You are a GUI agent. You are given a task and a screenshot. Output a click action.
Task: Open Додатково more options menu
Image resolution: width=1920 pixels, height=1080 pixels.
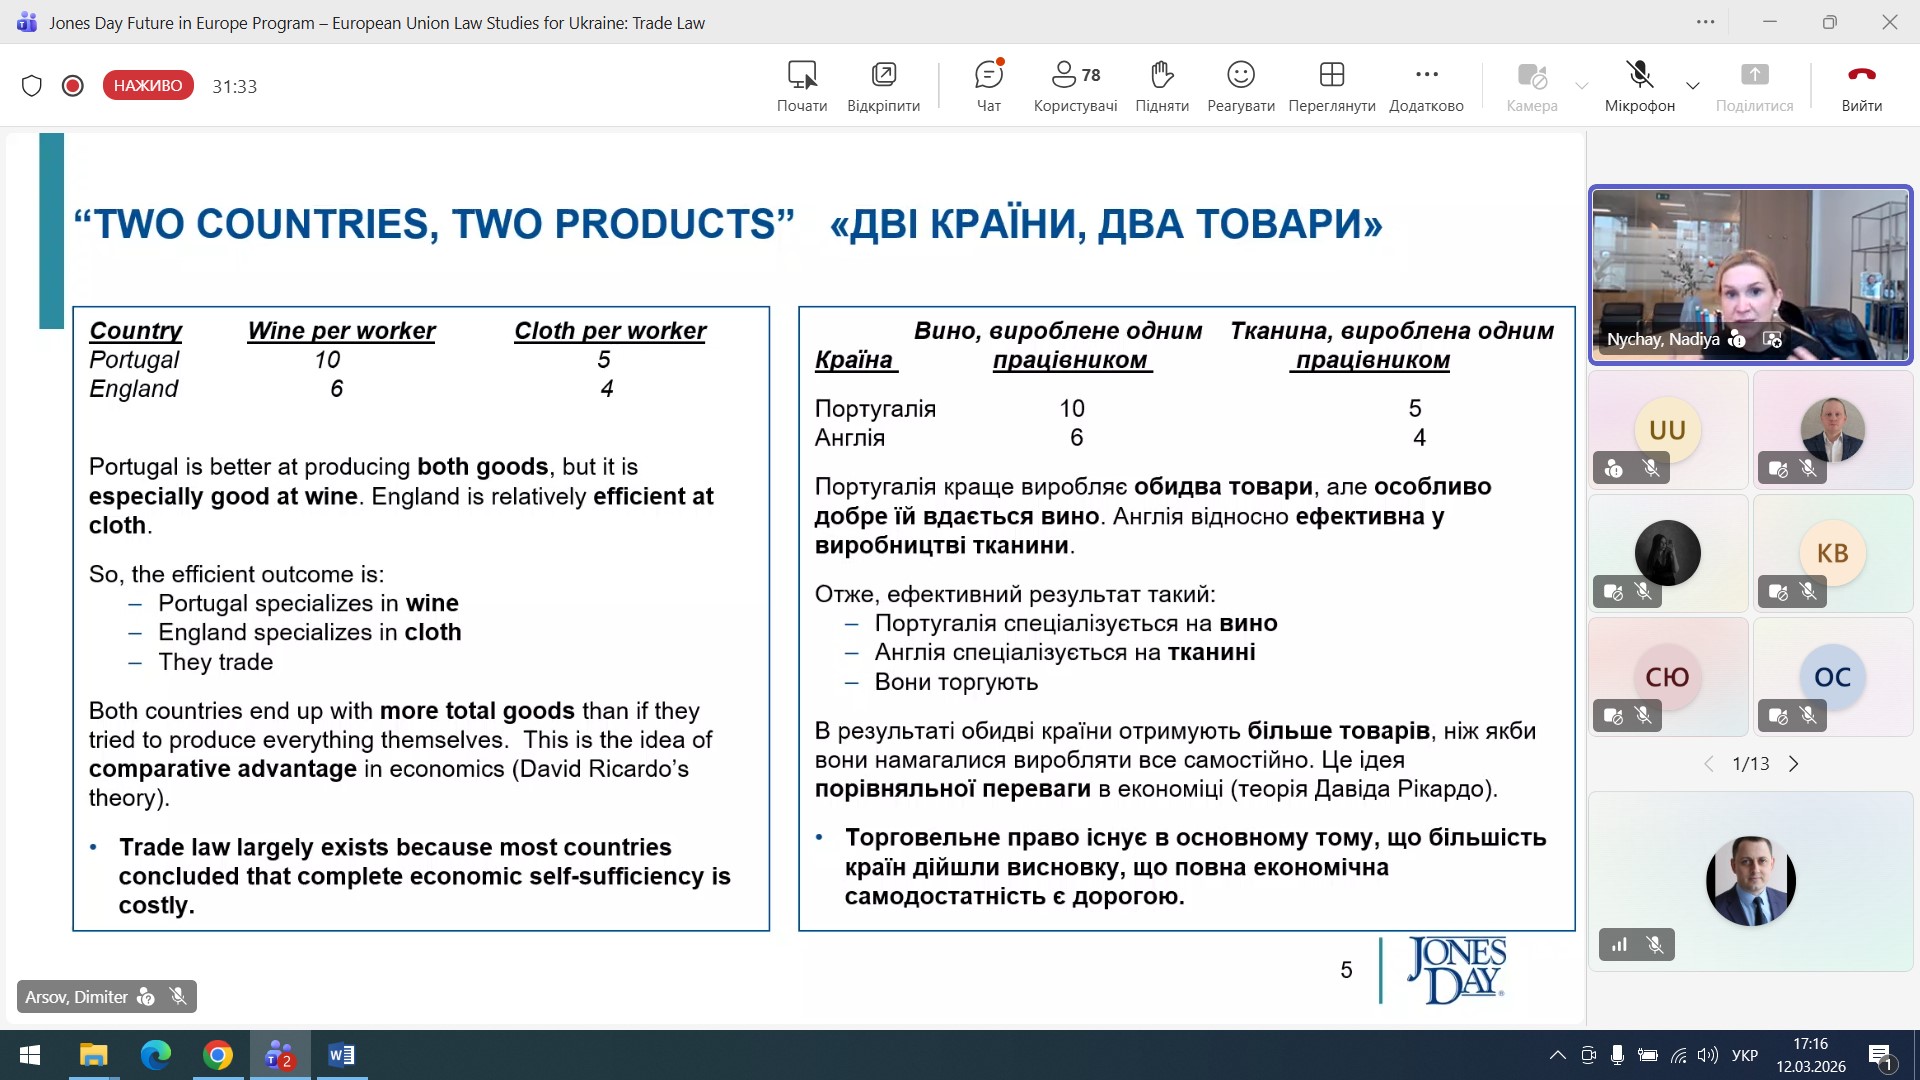(x=1426, y=85)
